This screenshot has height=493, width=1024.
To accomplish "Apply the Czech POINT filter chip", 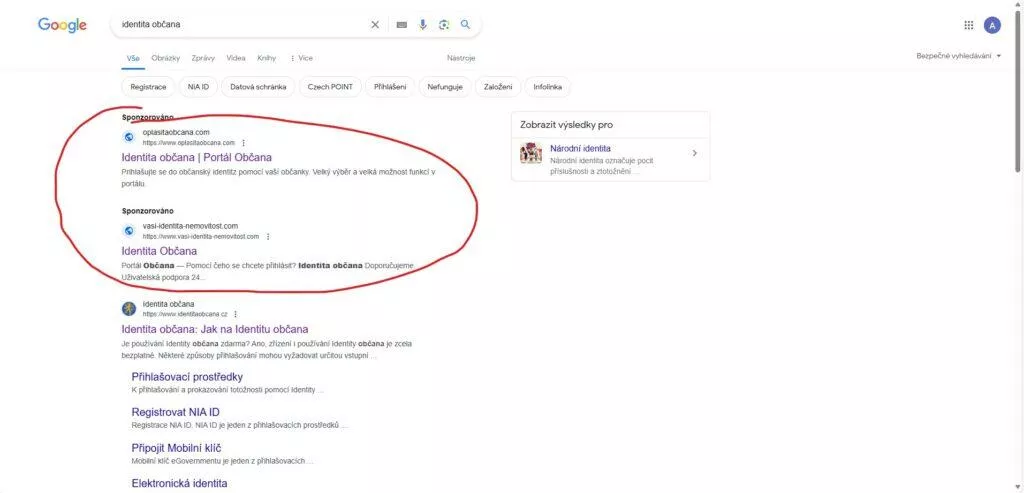I will click(330, 87).
